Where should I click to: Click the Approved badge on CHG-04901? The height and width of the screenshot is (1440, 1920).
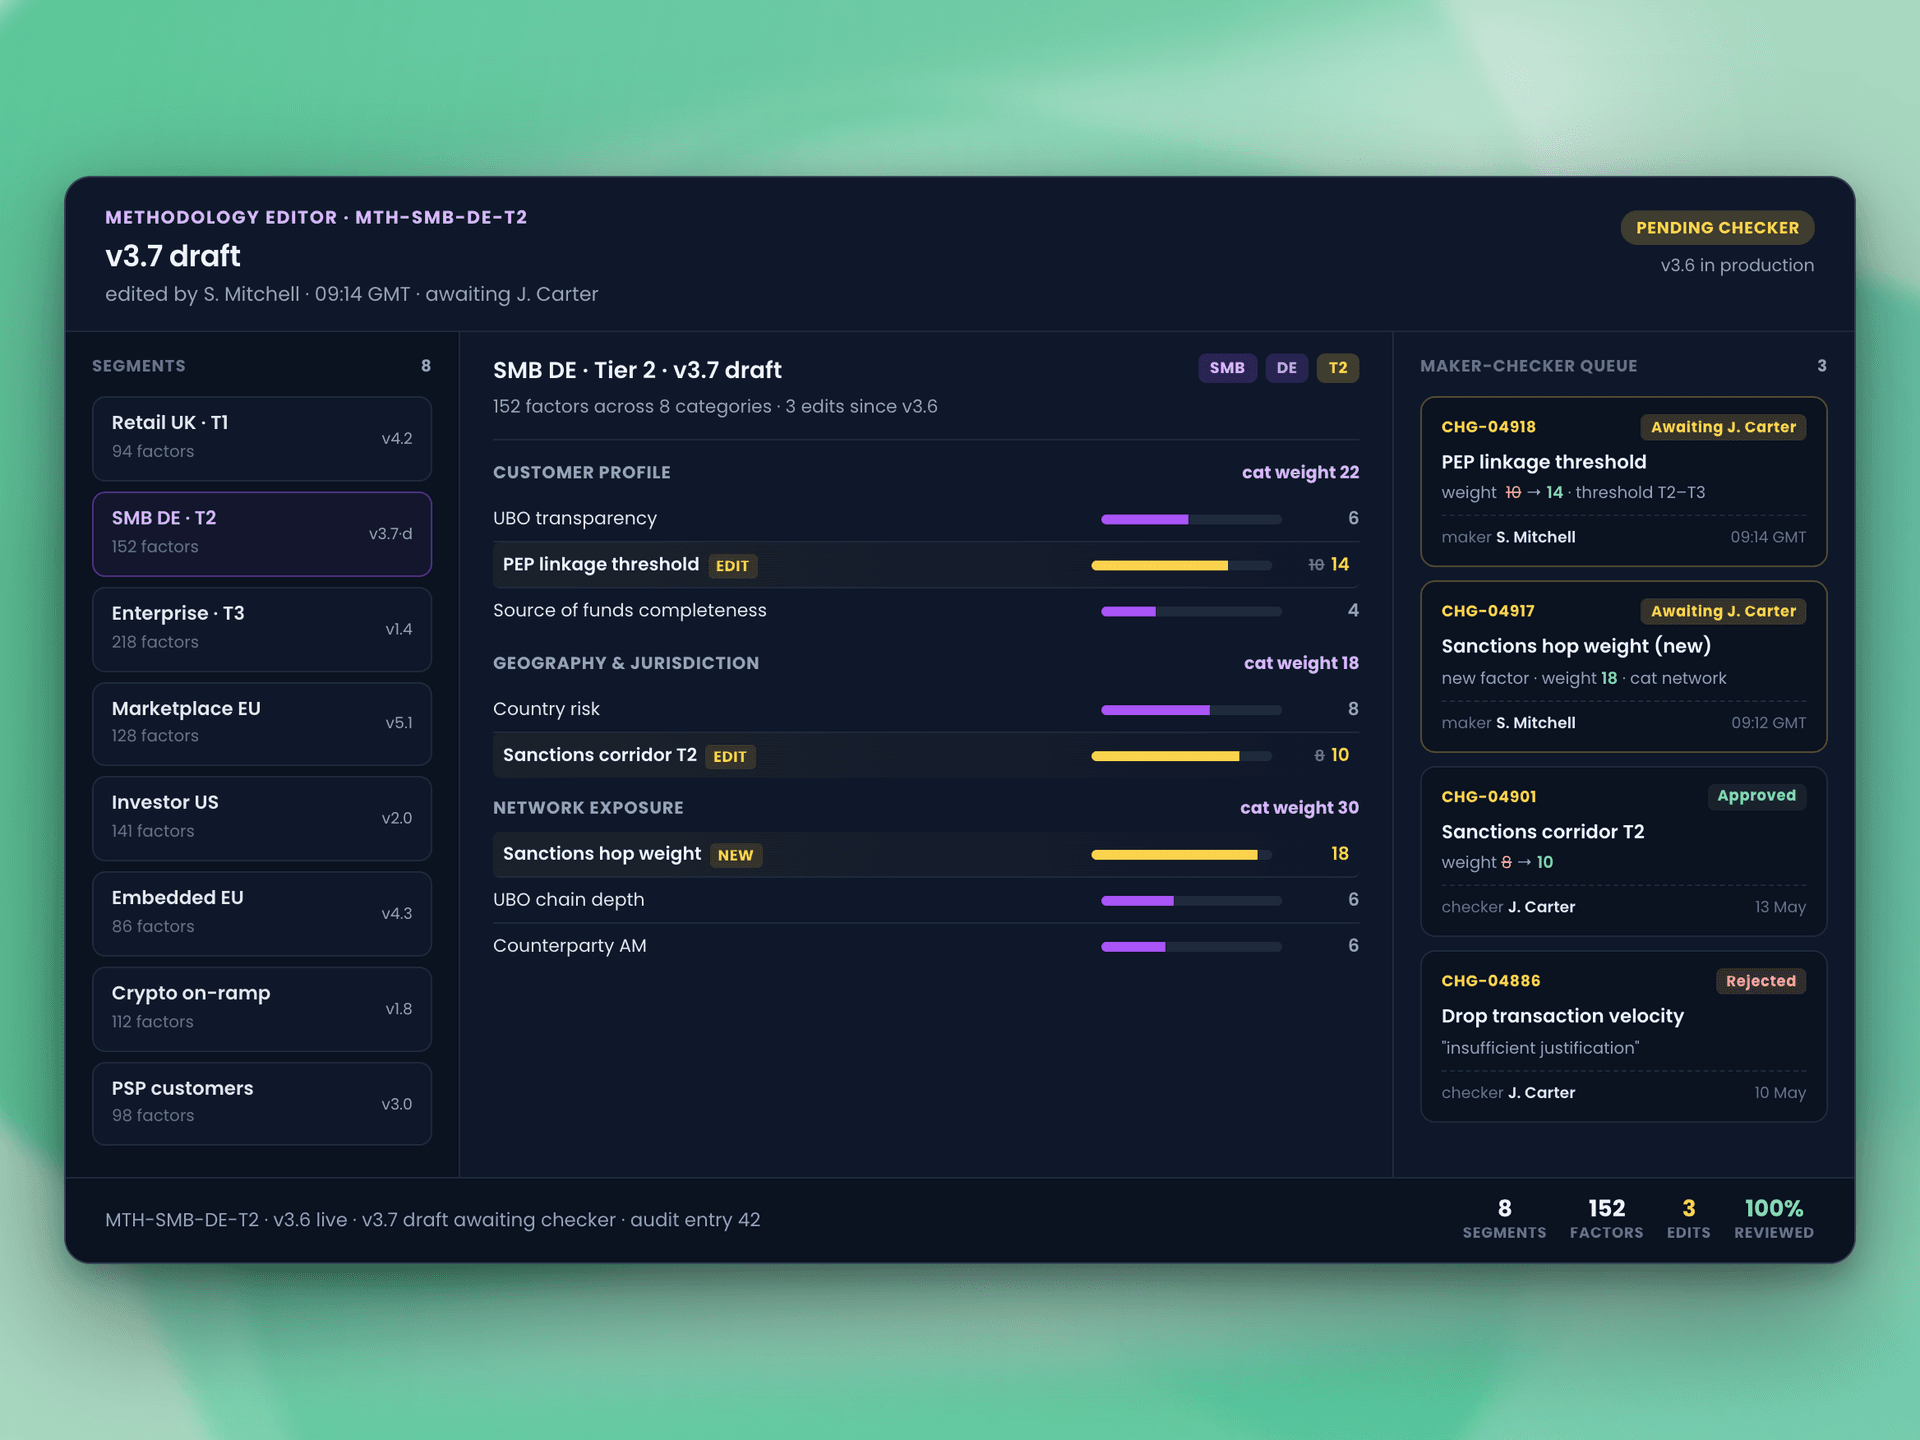[1756, 796]
